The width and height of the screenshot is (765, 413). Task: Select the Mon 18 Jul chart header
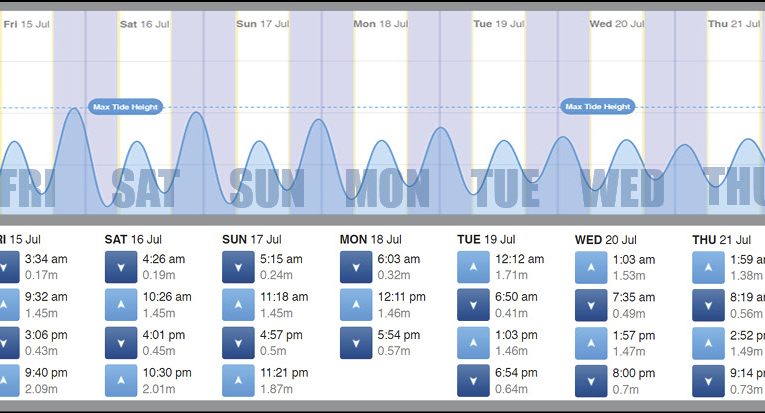[x=379, y=23]
